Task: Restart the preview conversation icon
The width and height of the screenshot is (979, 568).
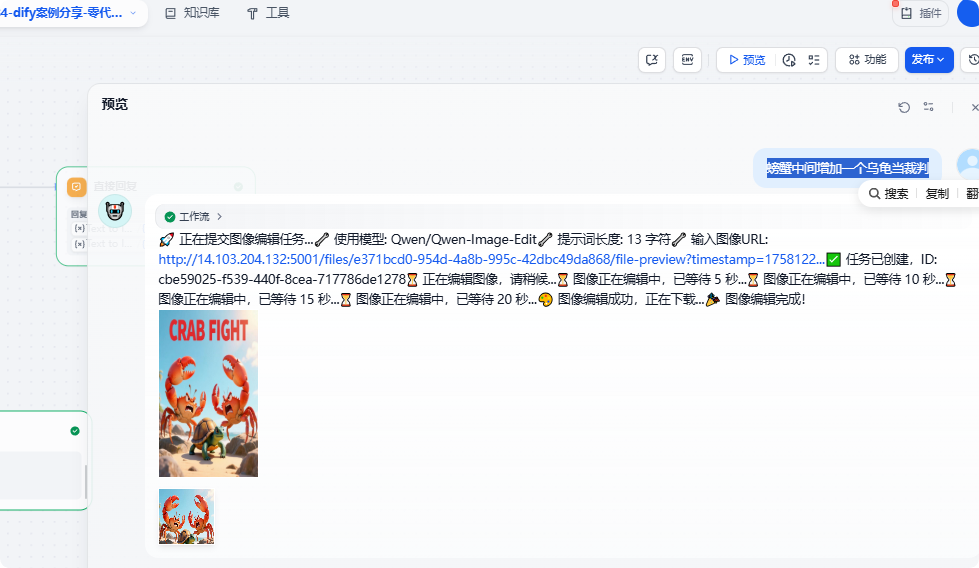Action: click(x=903, y=107)
